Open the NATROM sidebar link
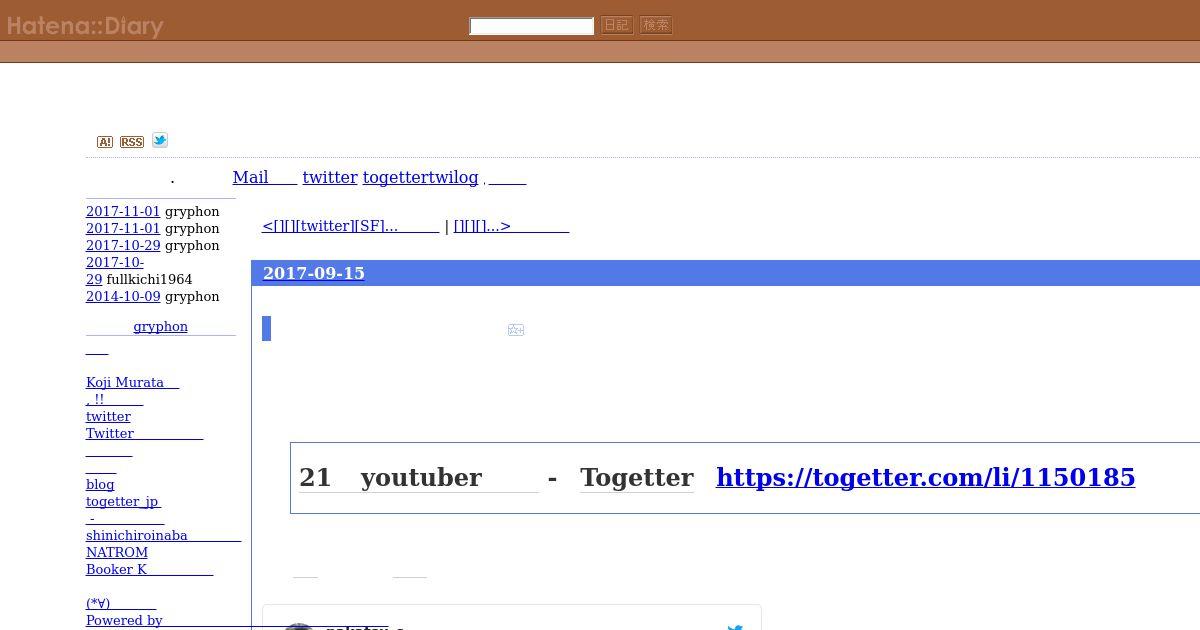1200x630 pixels. (x=117, y=552)
